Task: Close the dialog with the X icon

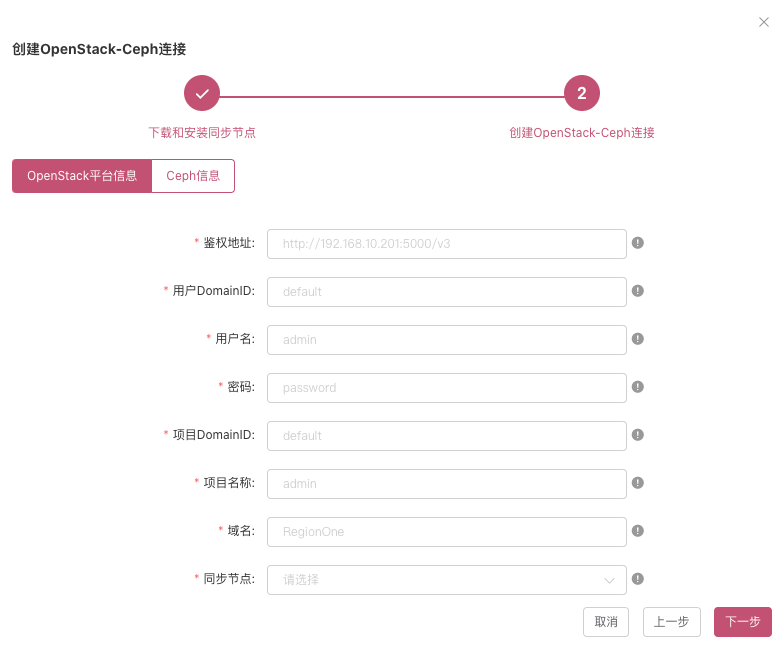Action: tap(764, 22)
